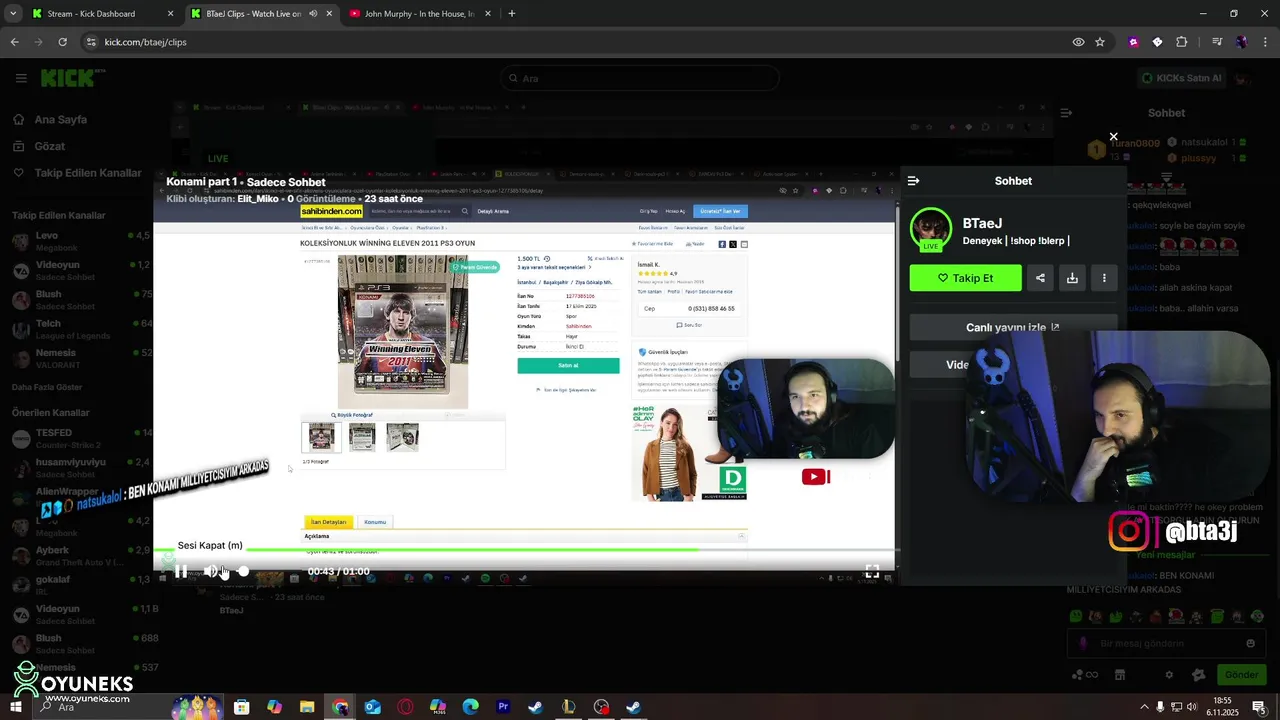Close the clip overlay with the X
Image resolution: width=1280 pixels, height=720 pixels.
click(1113, 137)
